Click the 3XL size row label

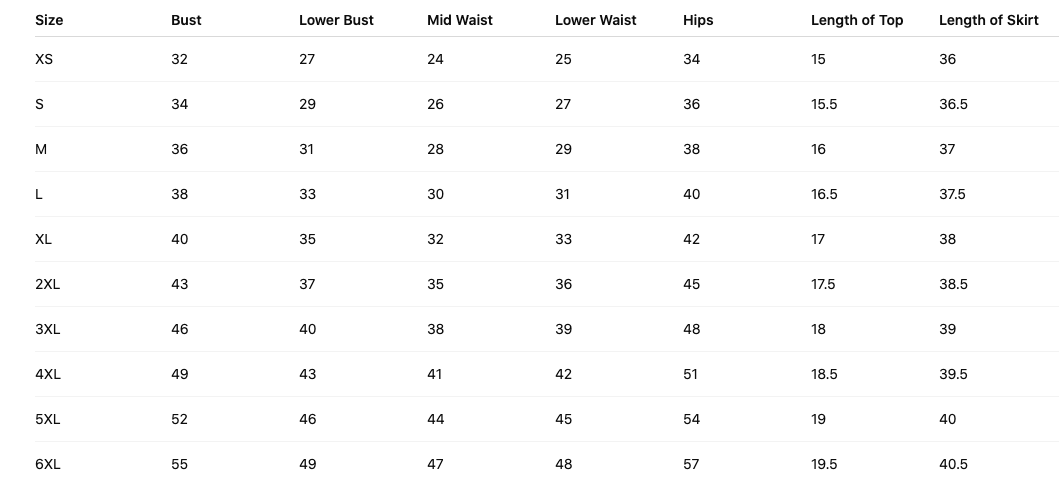(47, 329)
